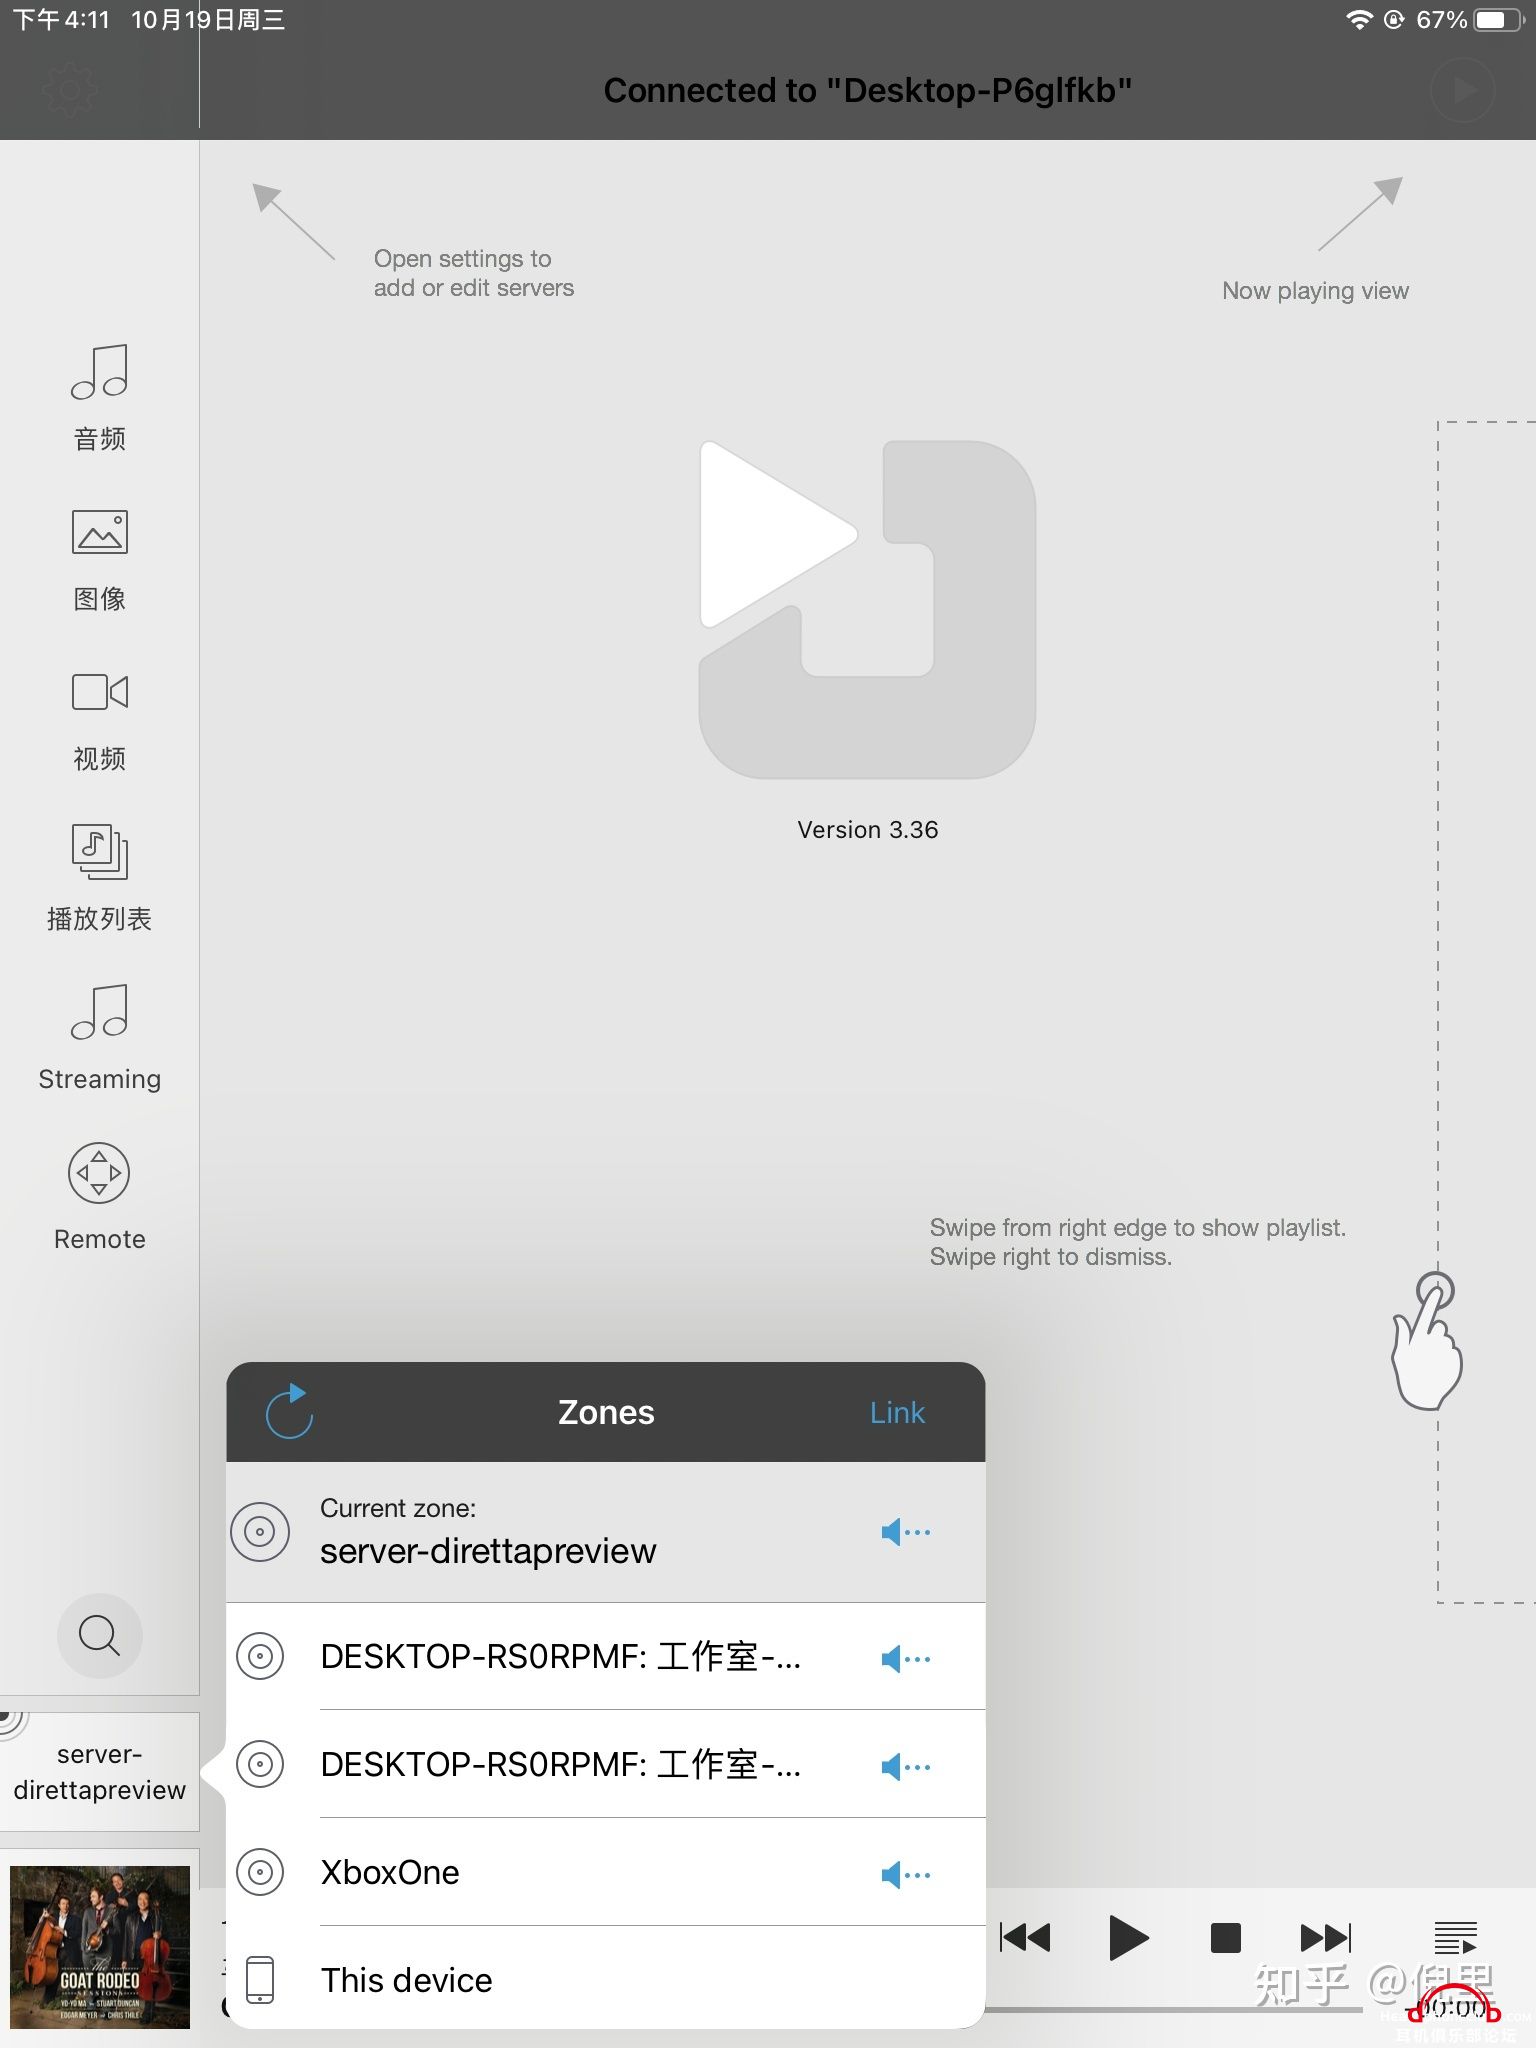Open the Streaming section

[99, 1037]
